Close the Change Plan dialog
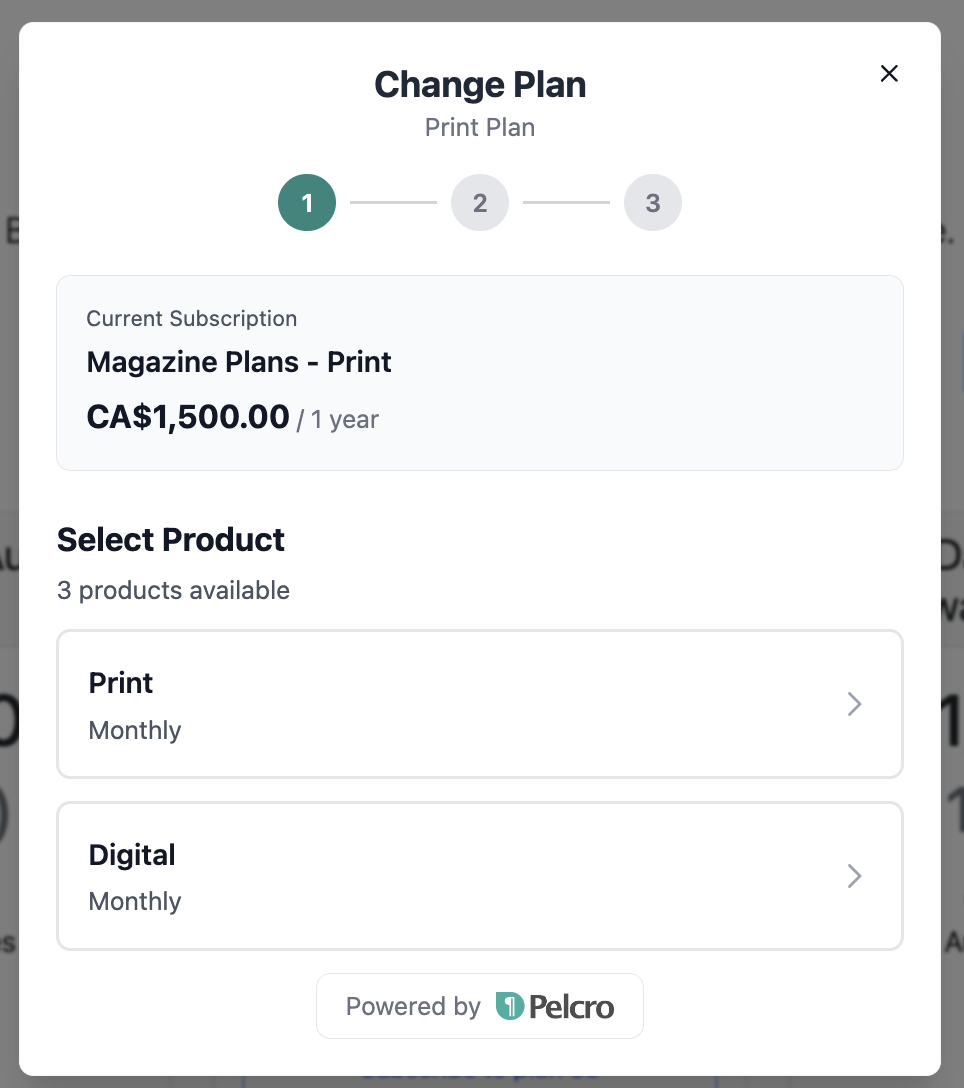Screen dimensions: 964x1088 point(889,74)
